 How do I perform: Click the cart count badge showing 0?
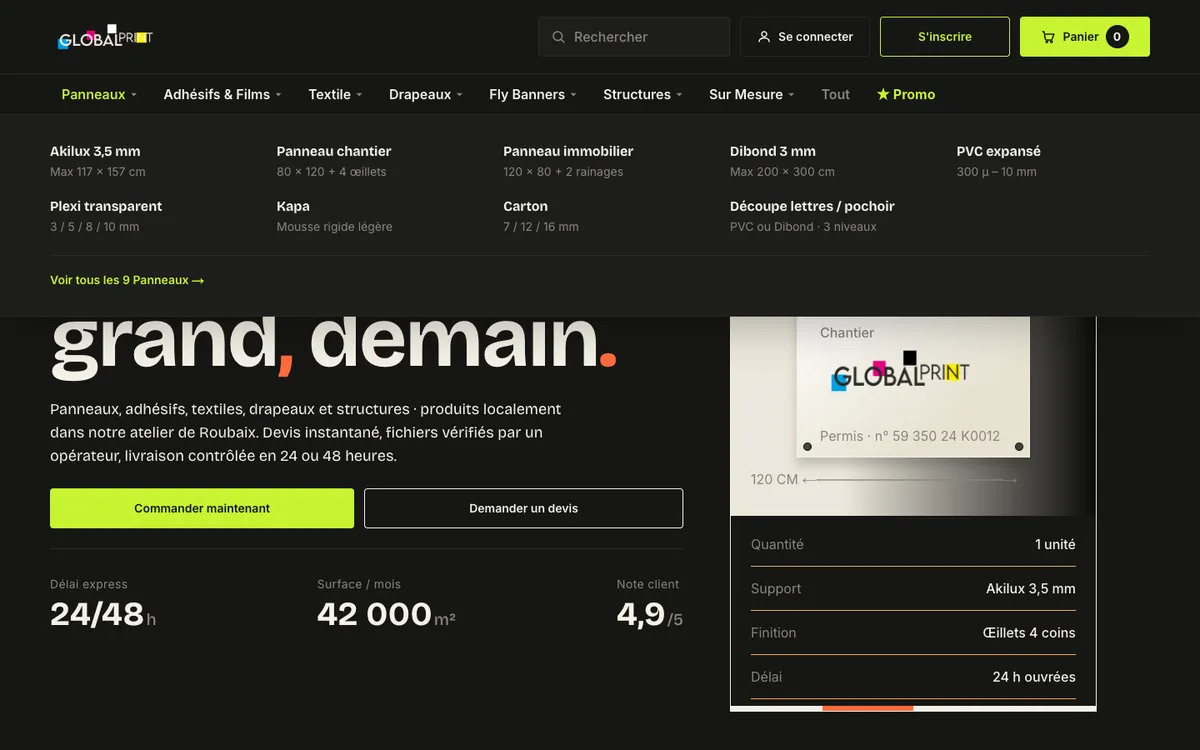[1117, 37]
